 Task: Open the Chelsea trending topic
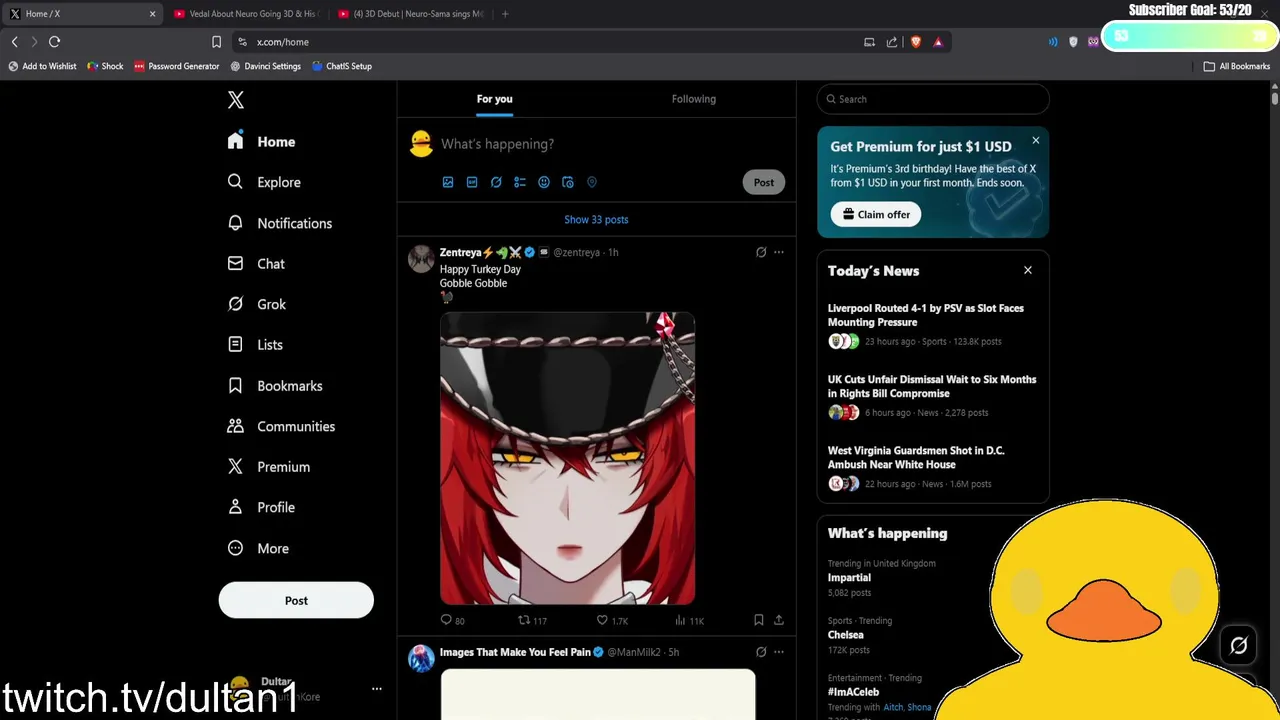click(x=846, y=635)
